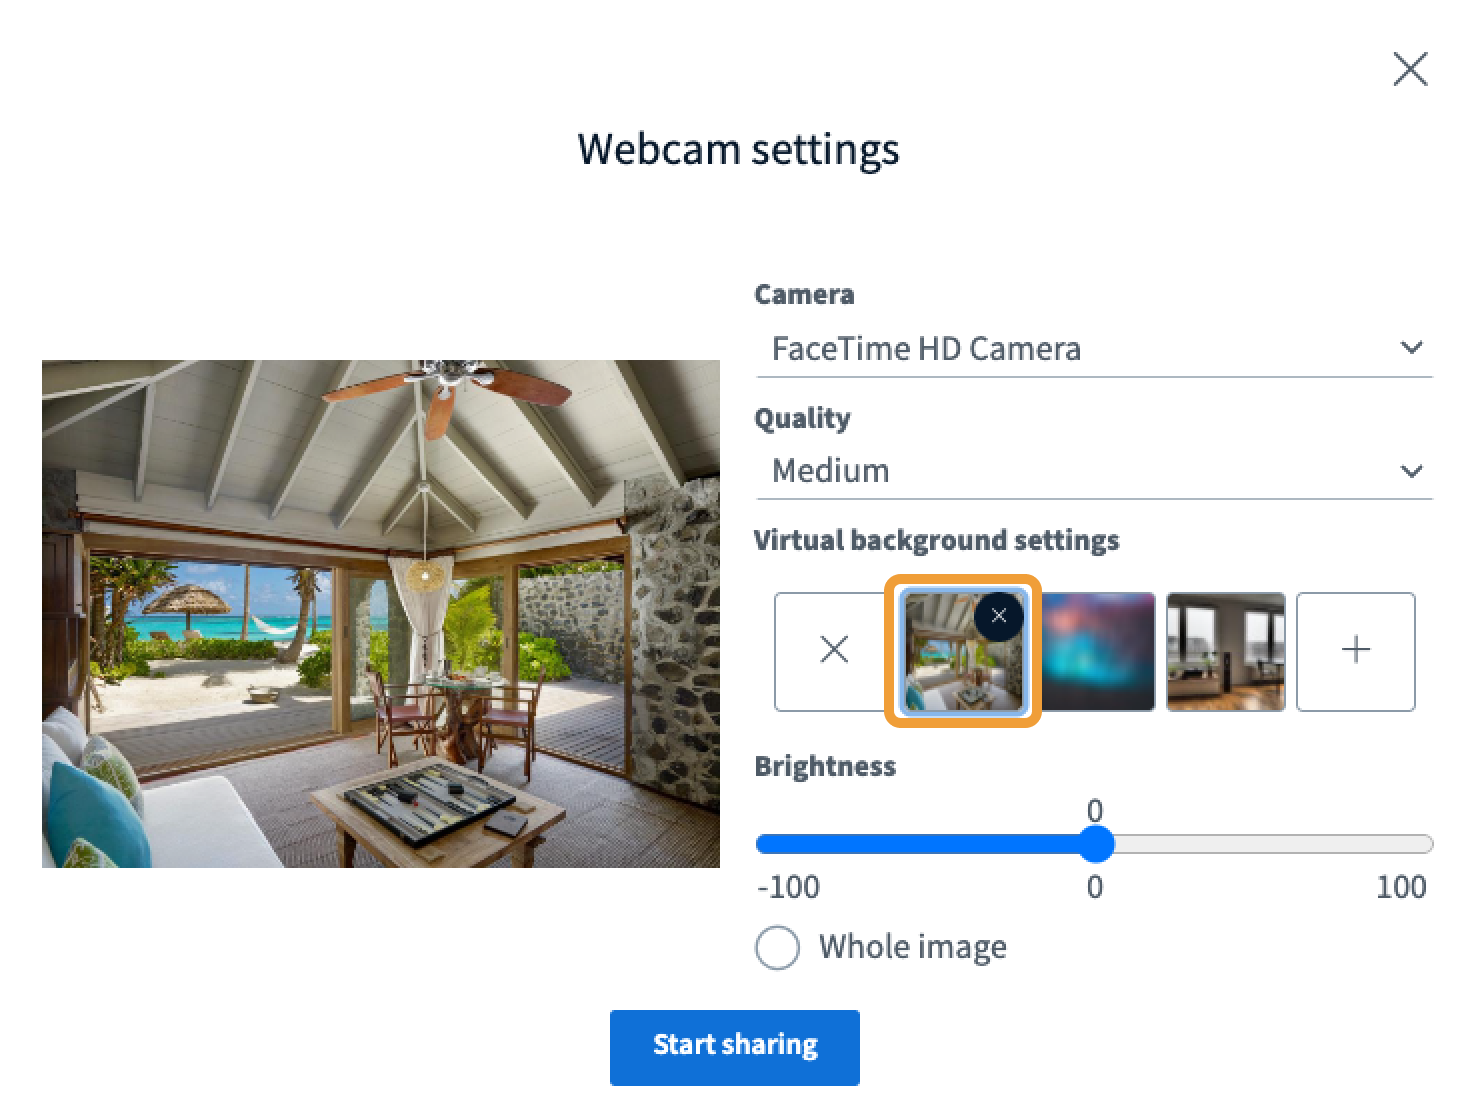
Task: Open the Camera dropdown
Action: (x=1094, y=349)
